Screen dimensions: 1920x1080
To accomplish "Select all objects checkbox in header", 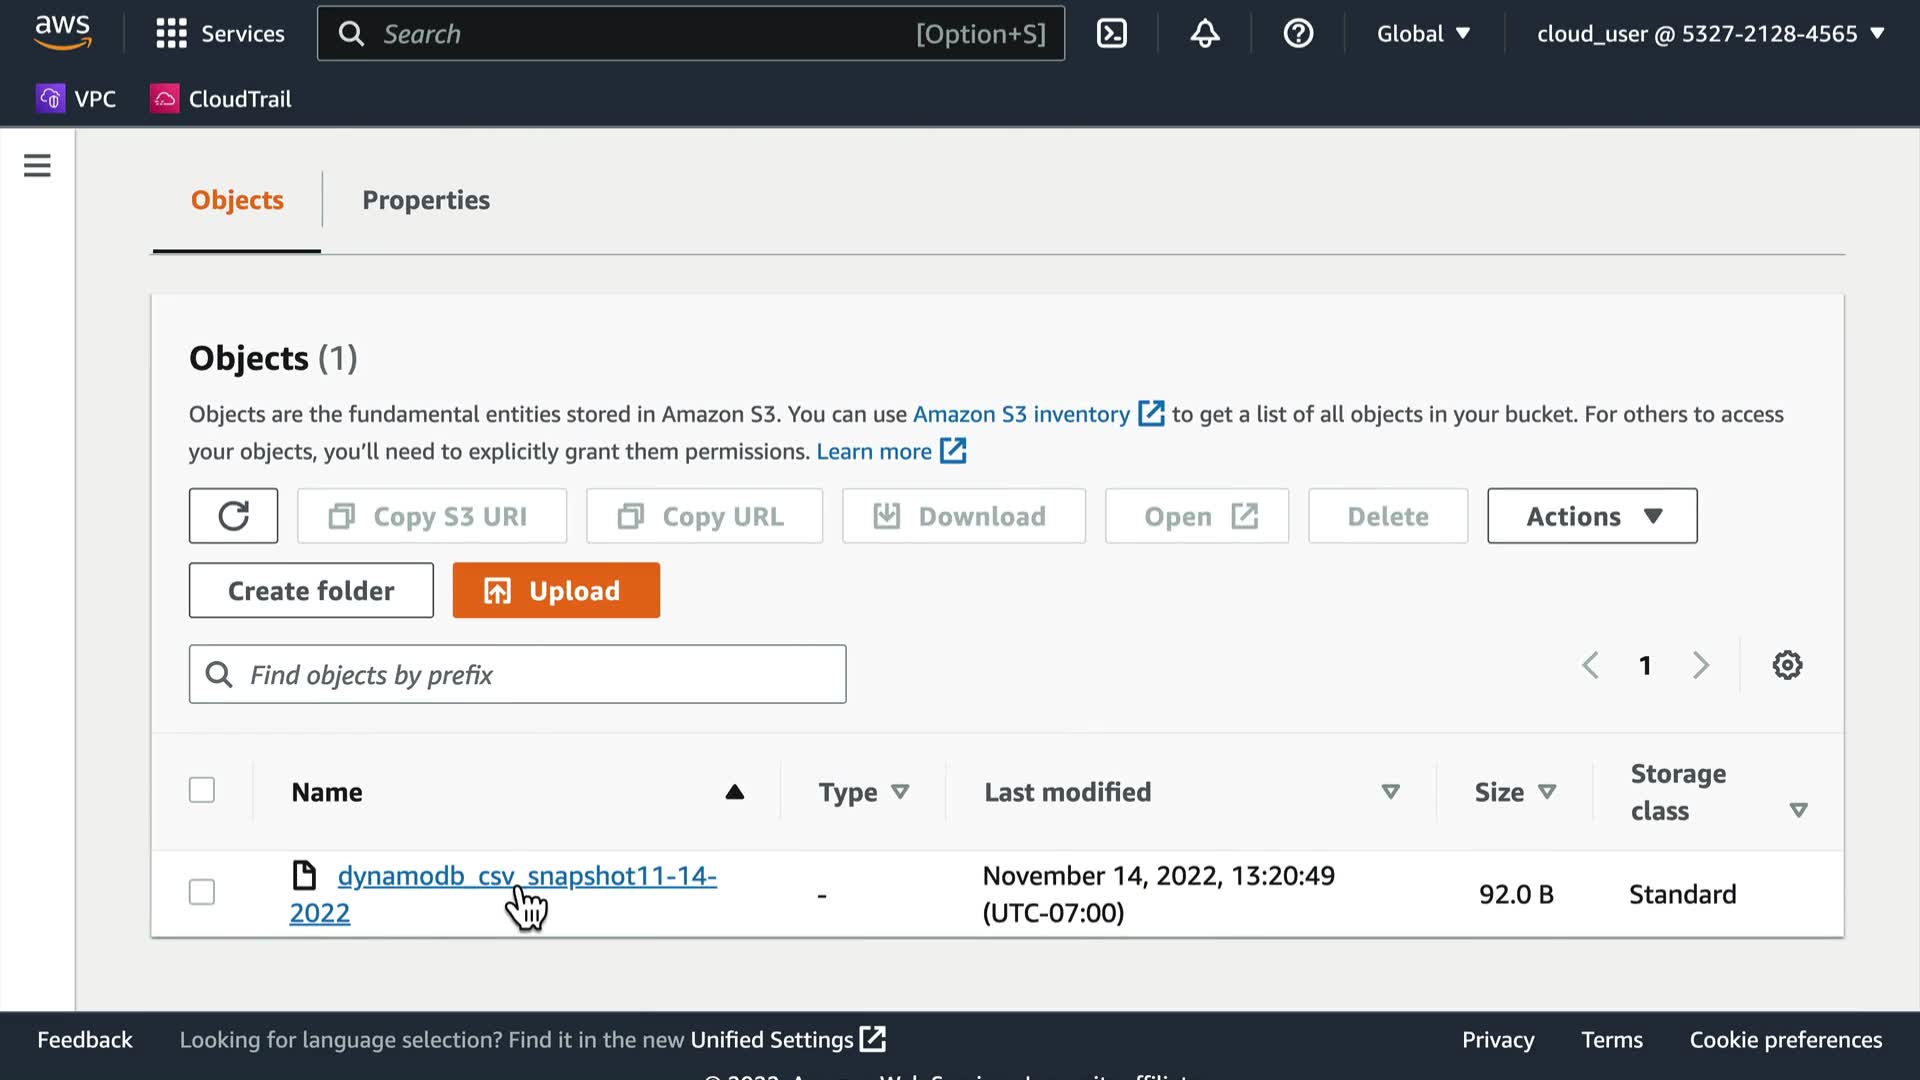I will point(202,790).
